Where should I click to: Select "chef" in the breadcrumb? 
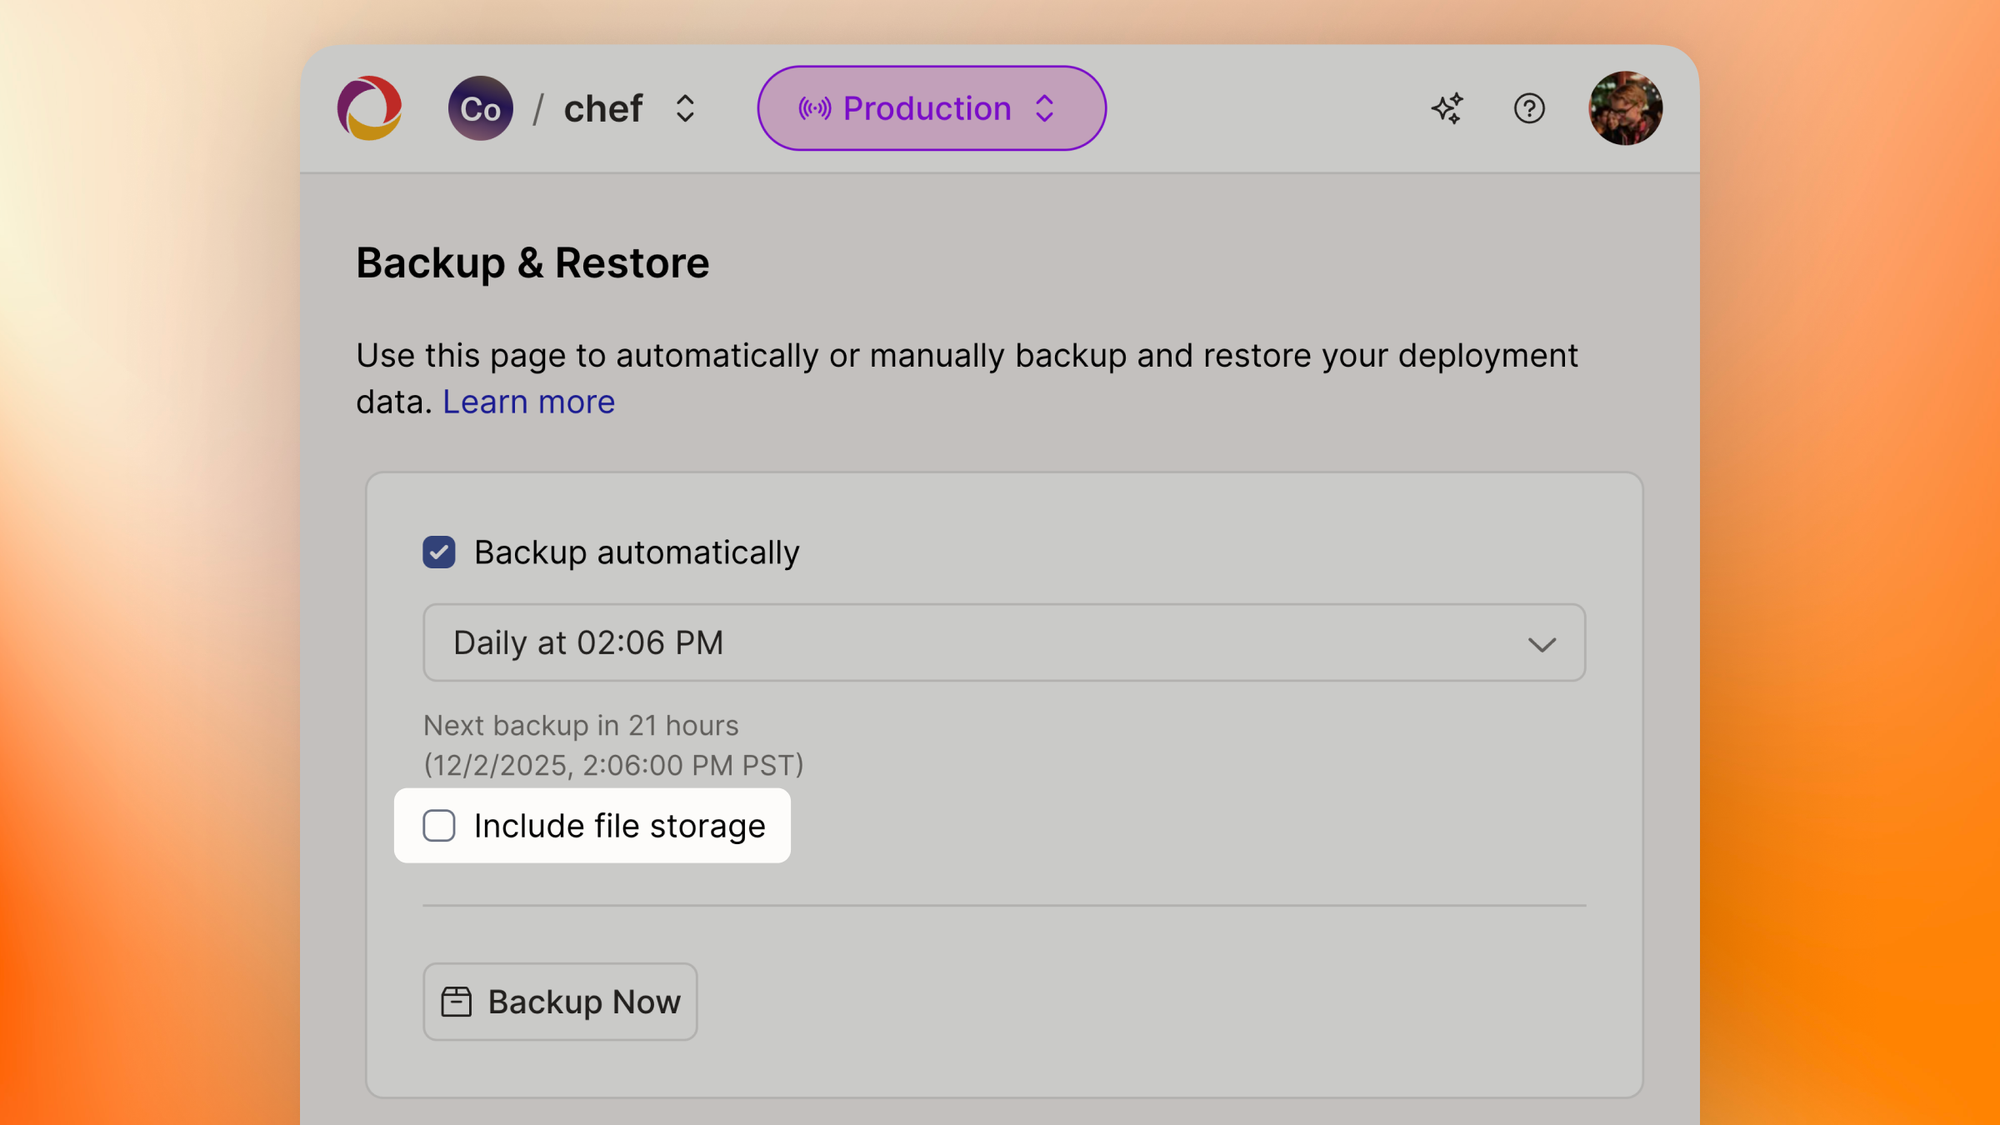pos(602,108)
